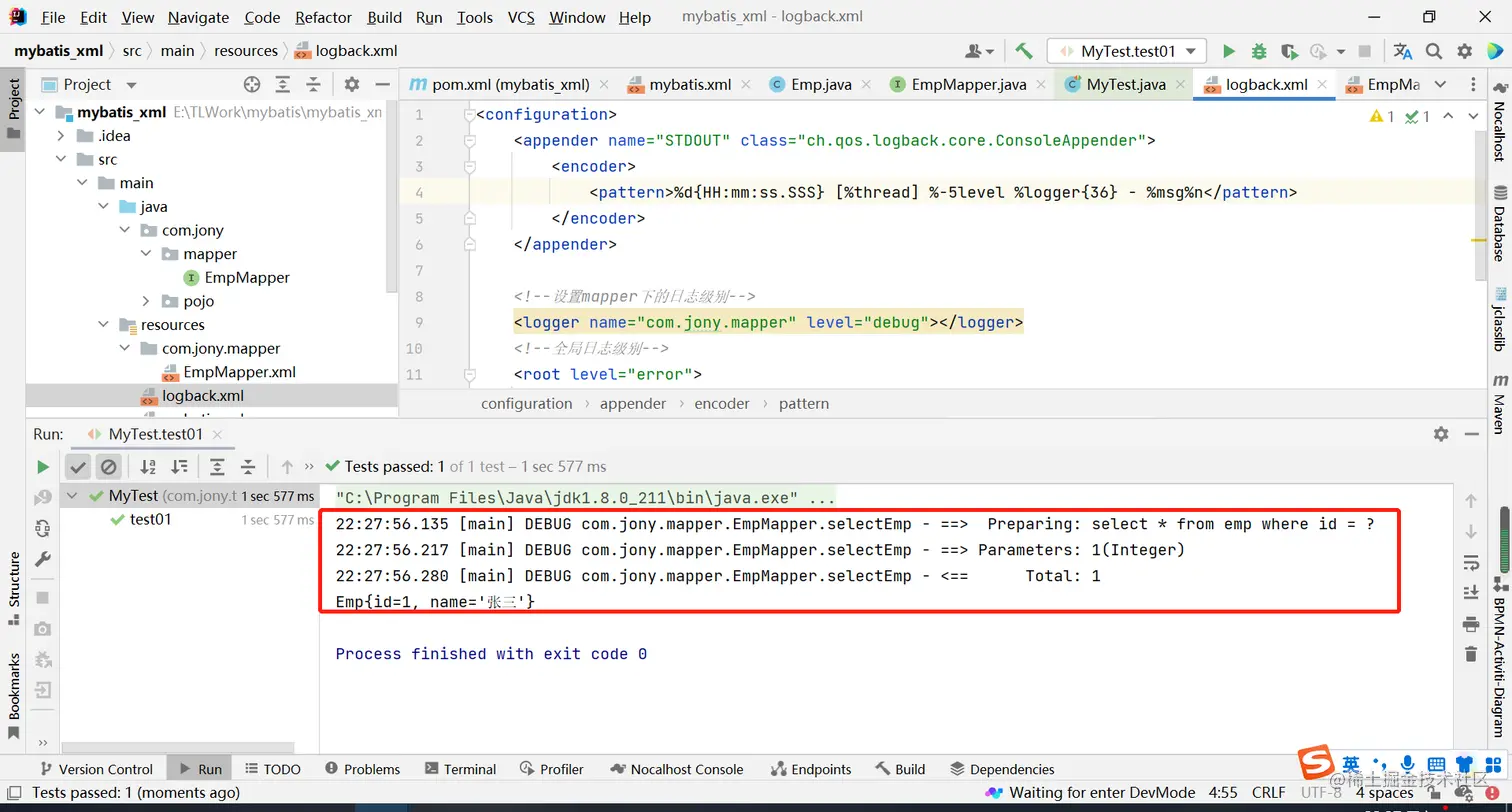Open the Project panel options gear
The width and height of the screenshot is (1512, 812).
[x=352, y=85]
